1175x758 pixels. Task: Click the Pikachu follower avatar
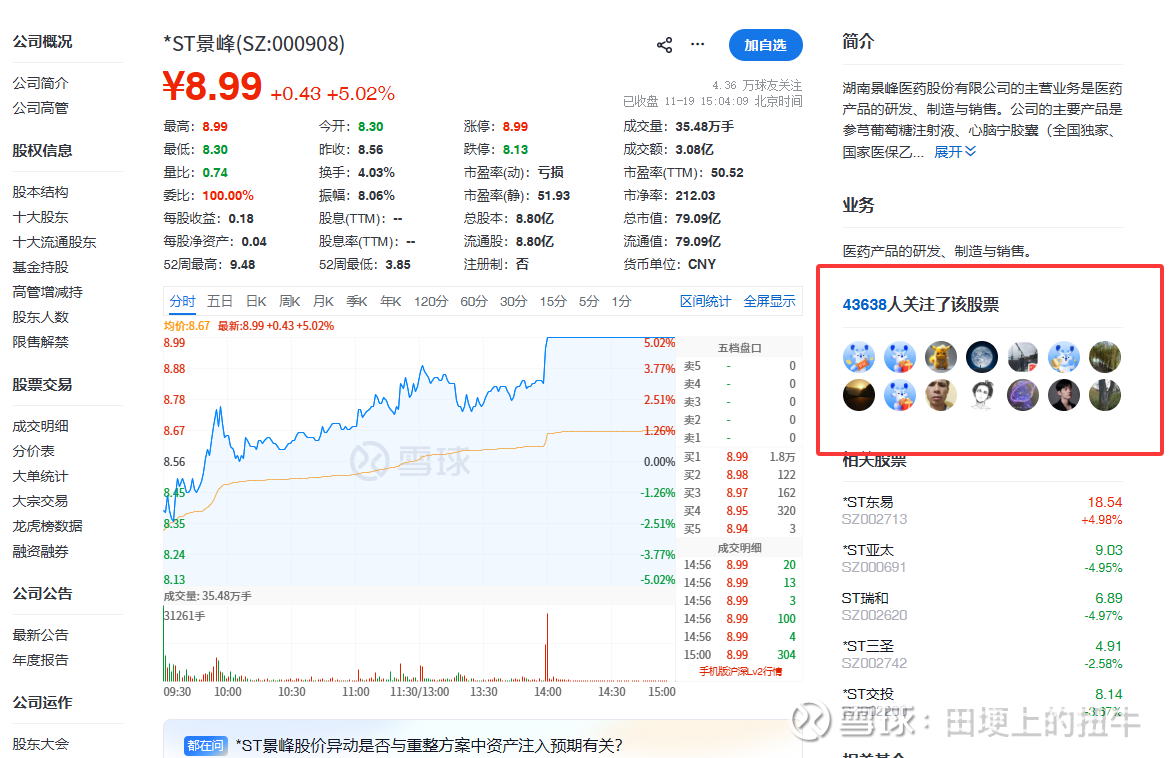click(x=940, y=357)
